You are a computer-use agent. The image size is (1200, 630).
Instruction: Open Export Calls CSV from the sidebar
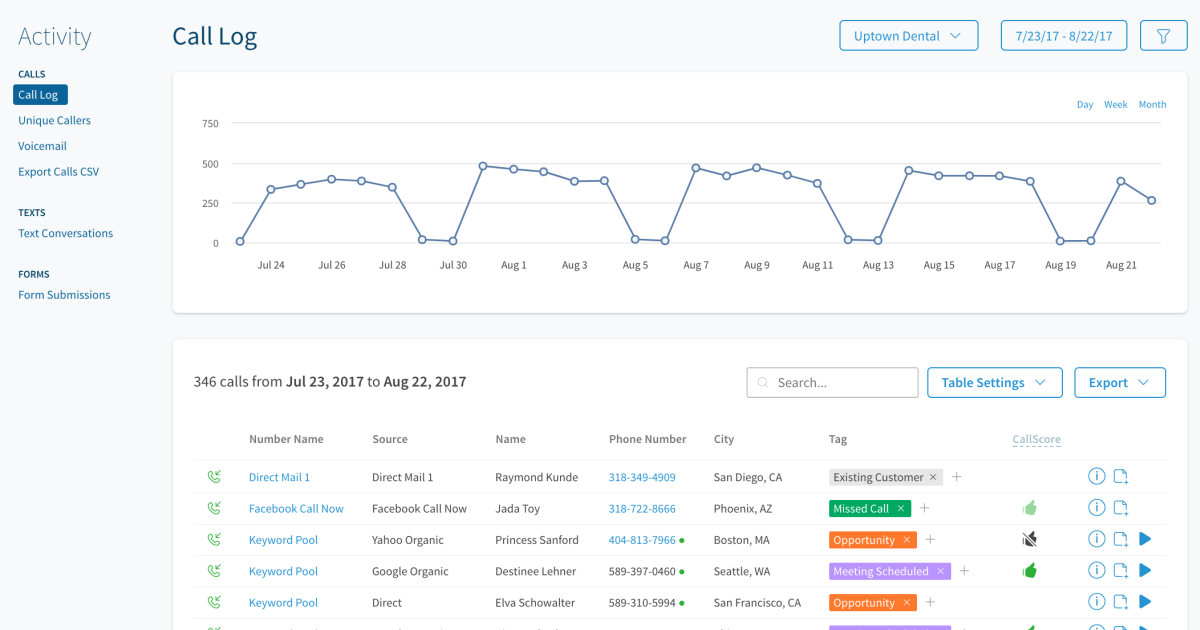coord(58,171)
